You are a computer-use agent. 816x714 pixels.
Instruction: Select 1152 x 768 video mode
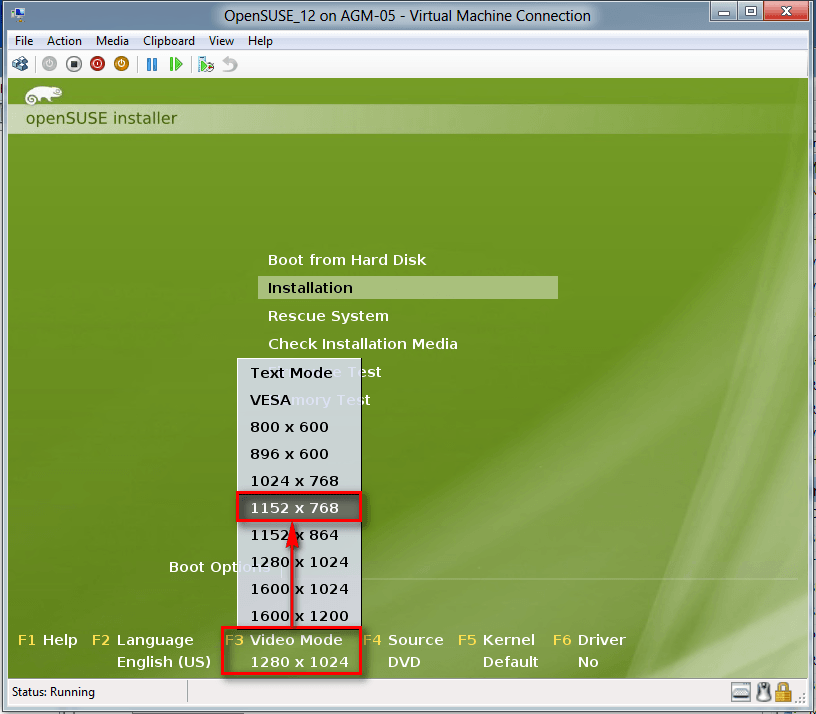tap(295, 508)
